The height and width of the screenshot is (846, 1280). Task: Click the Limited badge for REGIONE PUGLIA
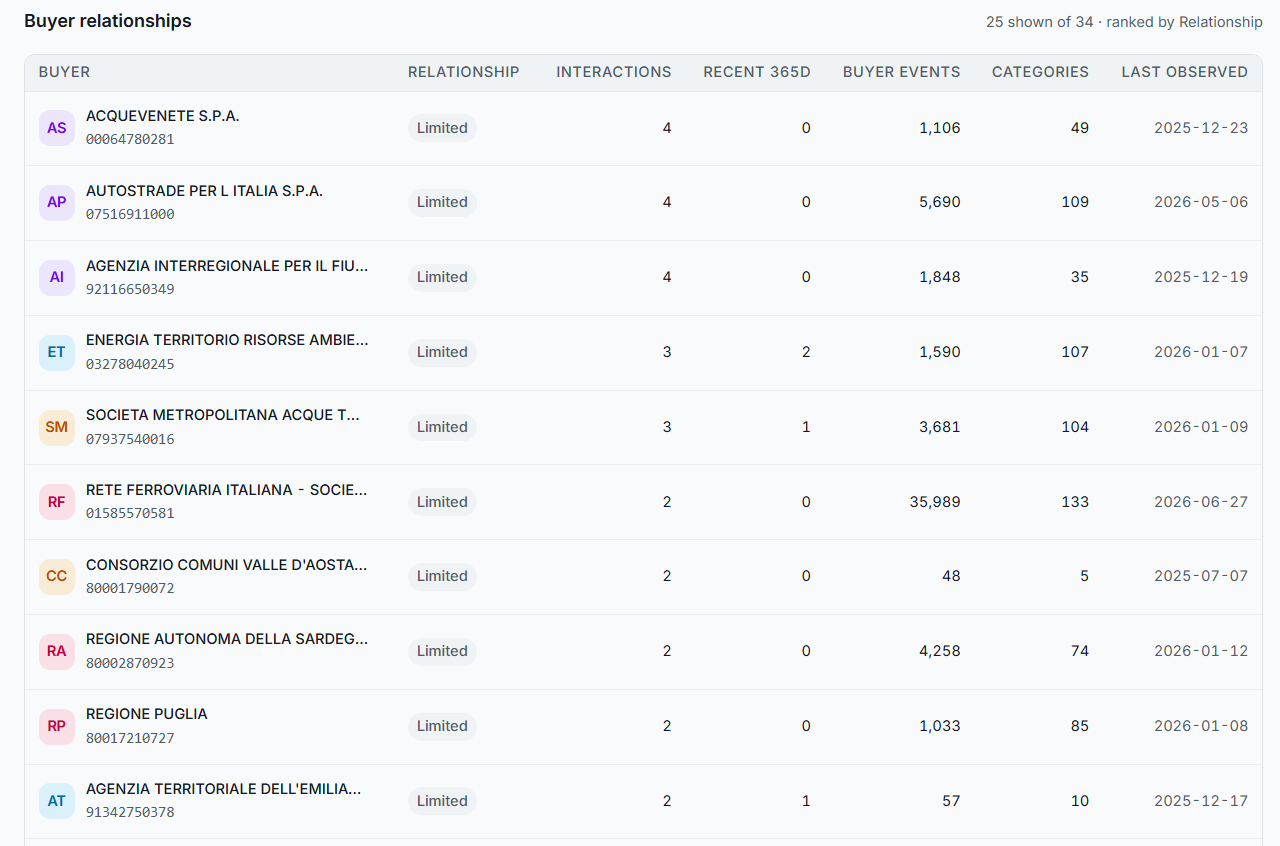click(x=442, y=726)
